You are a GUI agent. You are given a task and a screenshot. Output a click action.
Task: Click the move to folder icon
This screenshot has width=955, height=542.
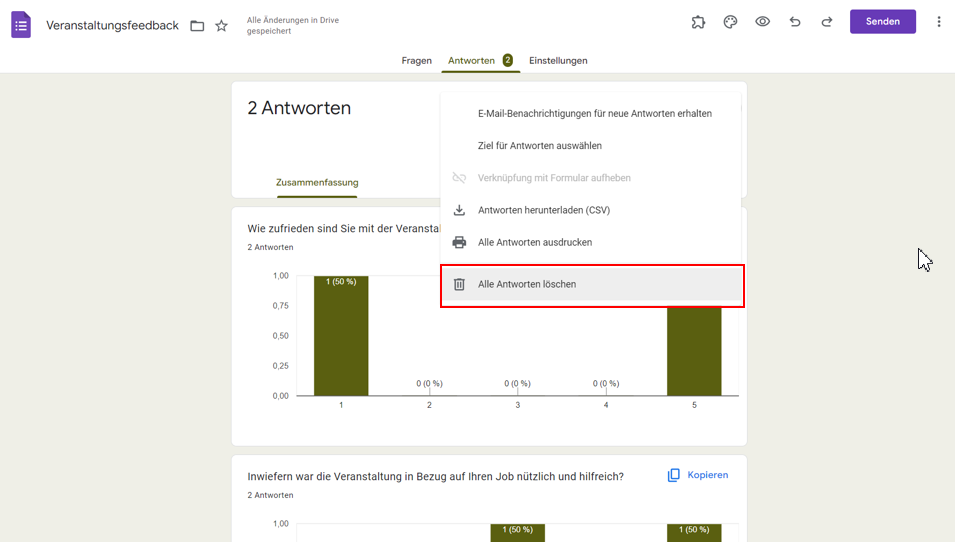[x=197, y=26]
